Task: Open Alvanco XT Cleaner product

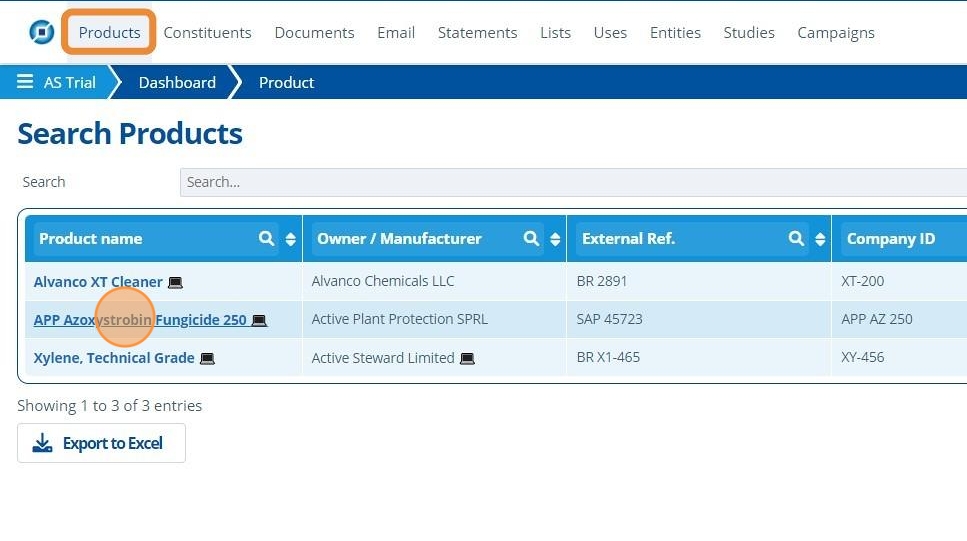Action: 98,282
